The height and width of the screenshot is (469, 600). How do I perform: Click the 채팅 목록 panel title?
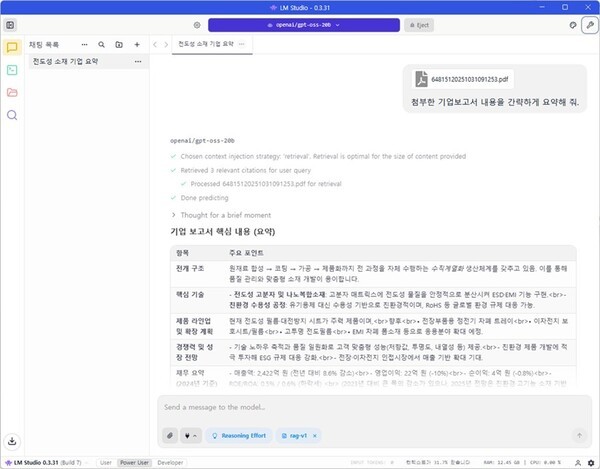point(44,45)
